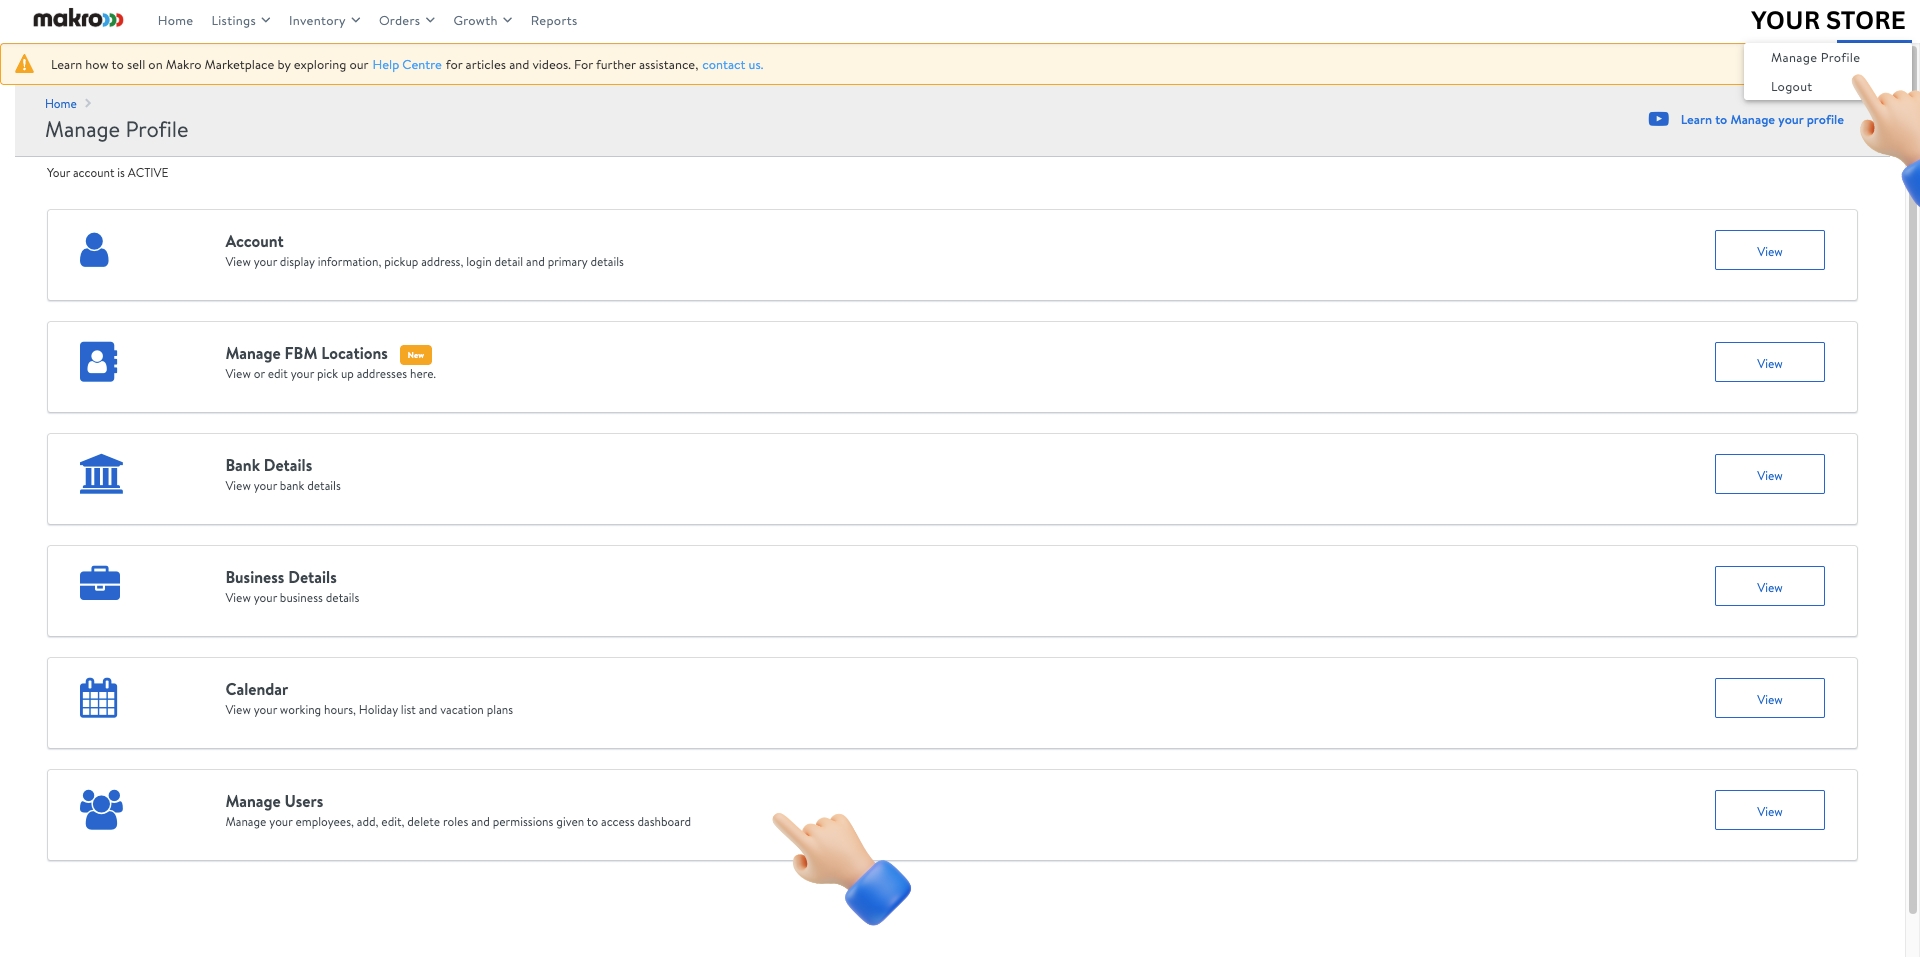
Task: Select the Account person icon
Action: click(94, 251)
